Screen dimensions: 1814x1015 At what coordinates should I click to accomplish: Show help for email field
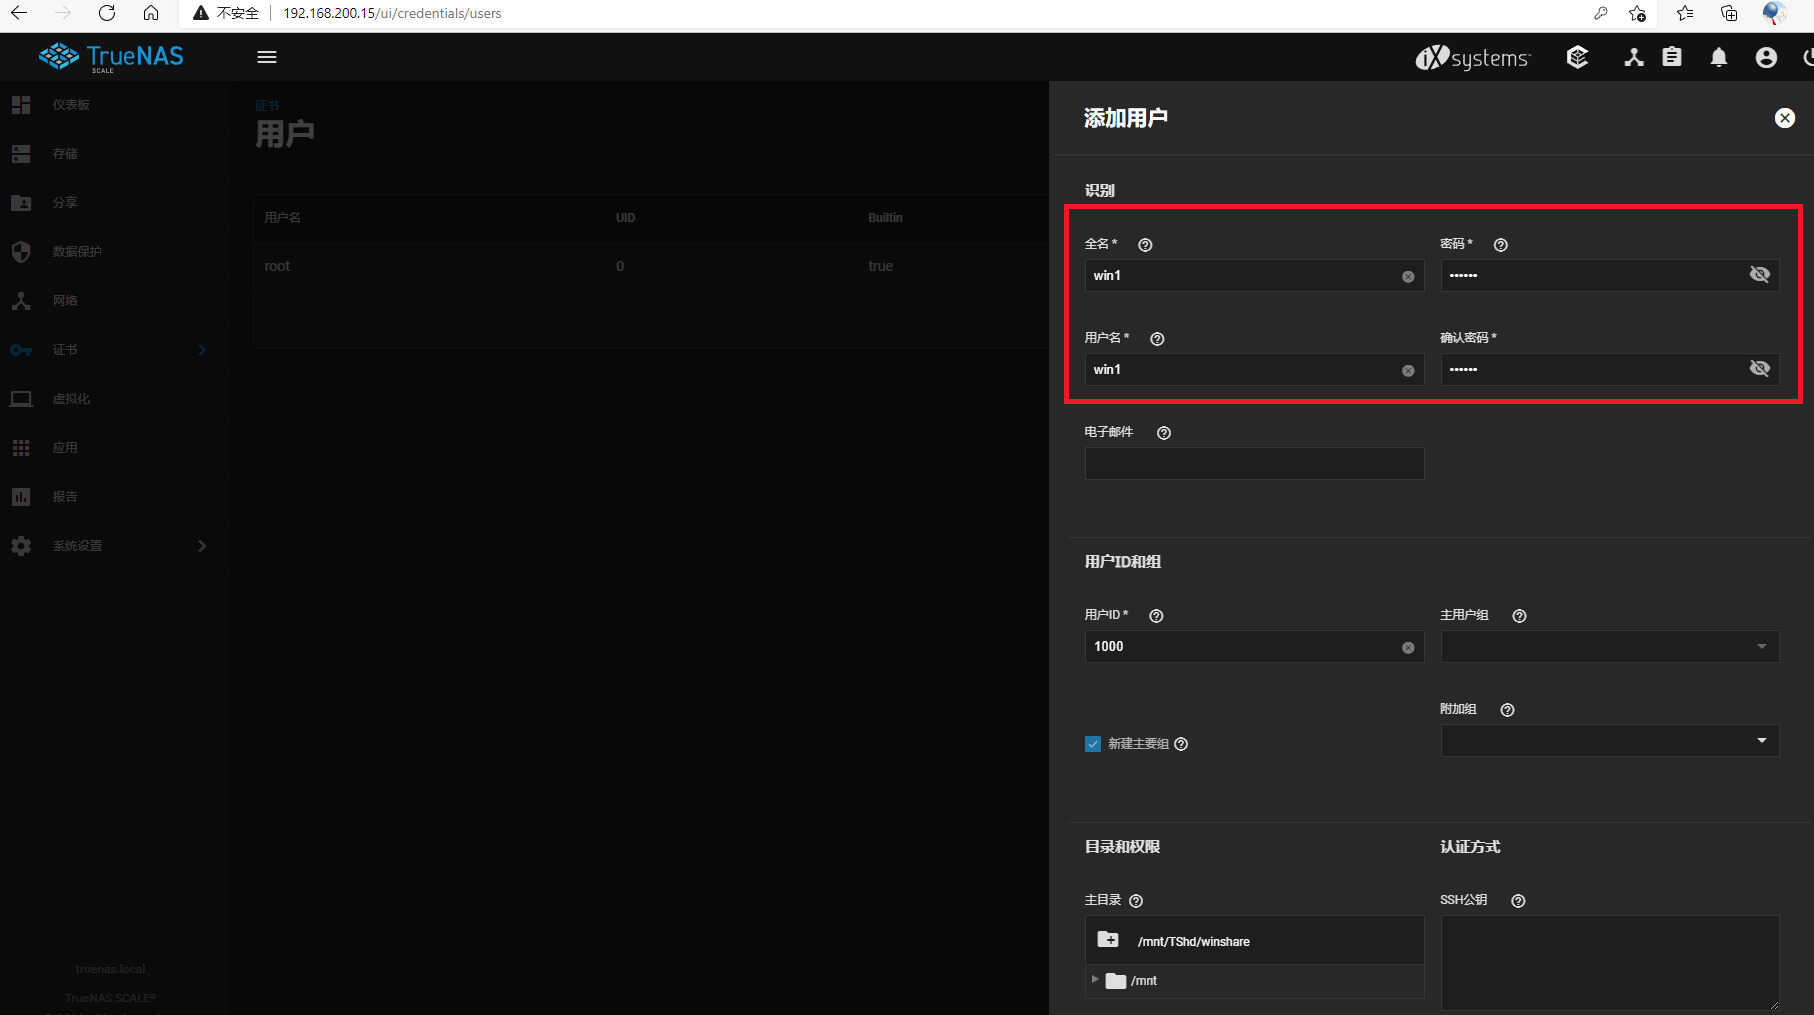(x=1164, y=432)
